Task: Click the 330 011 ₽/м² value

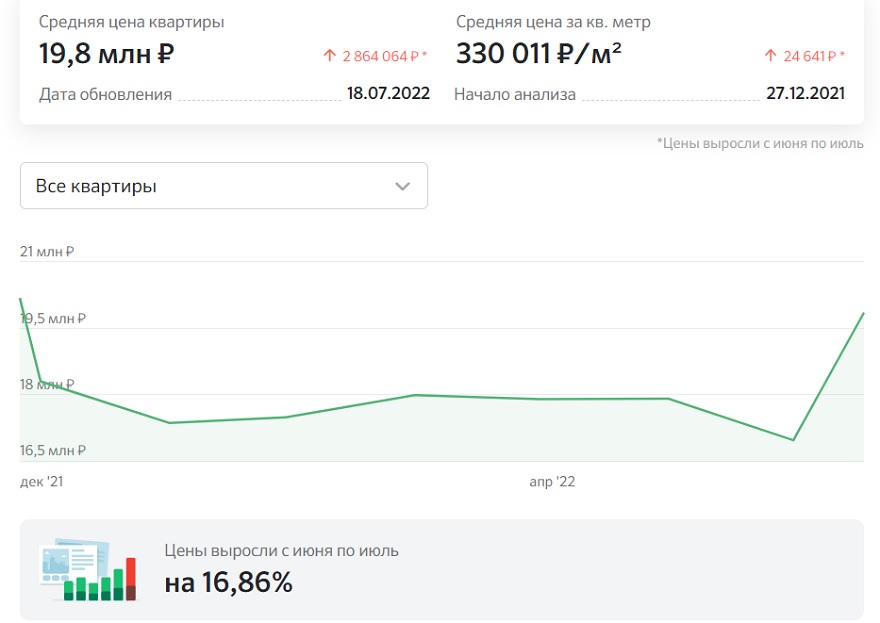Action: (x=538, y=54)
